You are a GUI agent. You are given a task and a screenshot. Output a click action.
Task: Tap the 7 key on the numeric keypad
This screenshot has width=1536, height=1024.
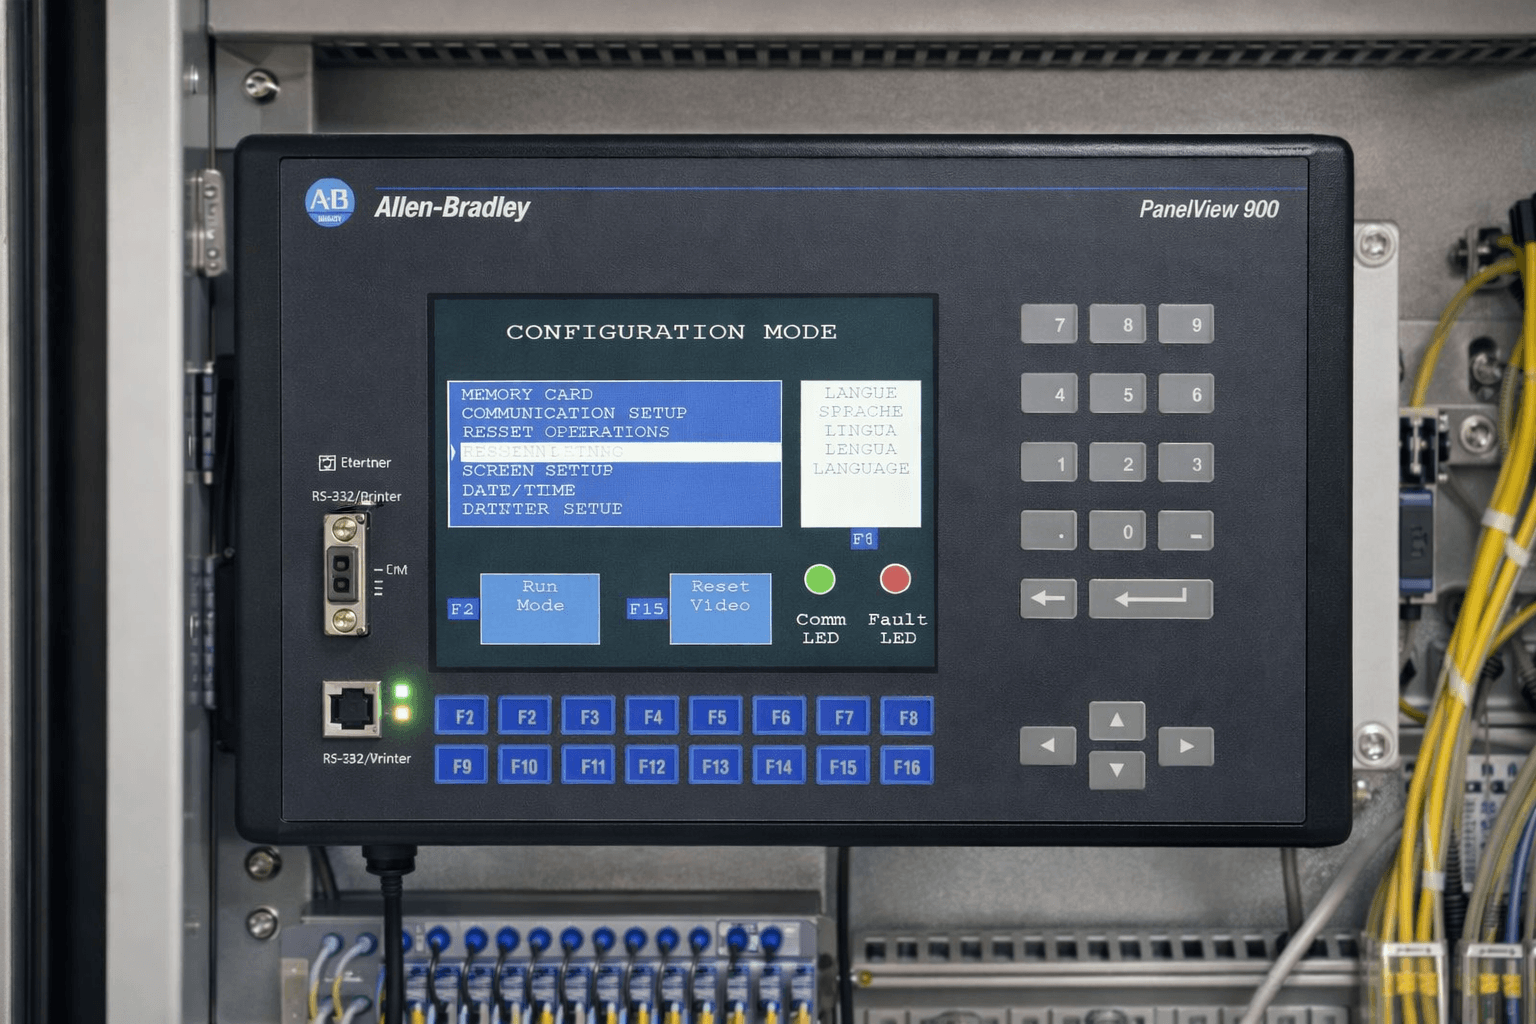click(x=1049, y=324)
